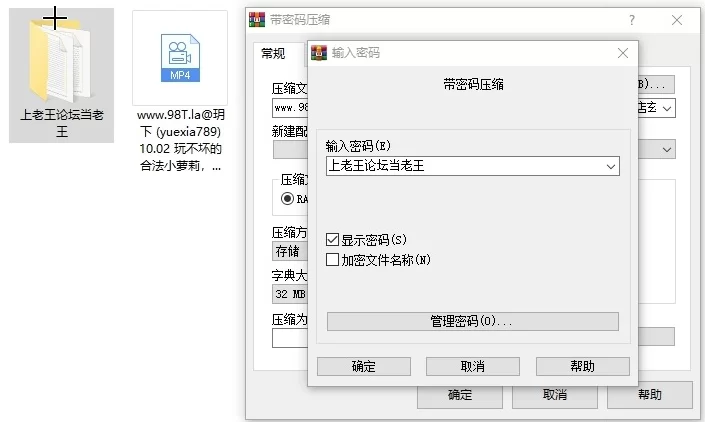Switch to the 常规 tab
The height and width of the screenshot is (422, 705).
coord(273,53)
